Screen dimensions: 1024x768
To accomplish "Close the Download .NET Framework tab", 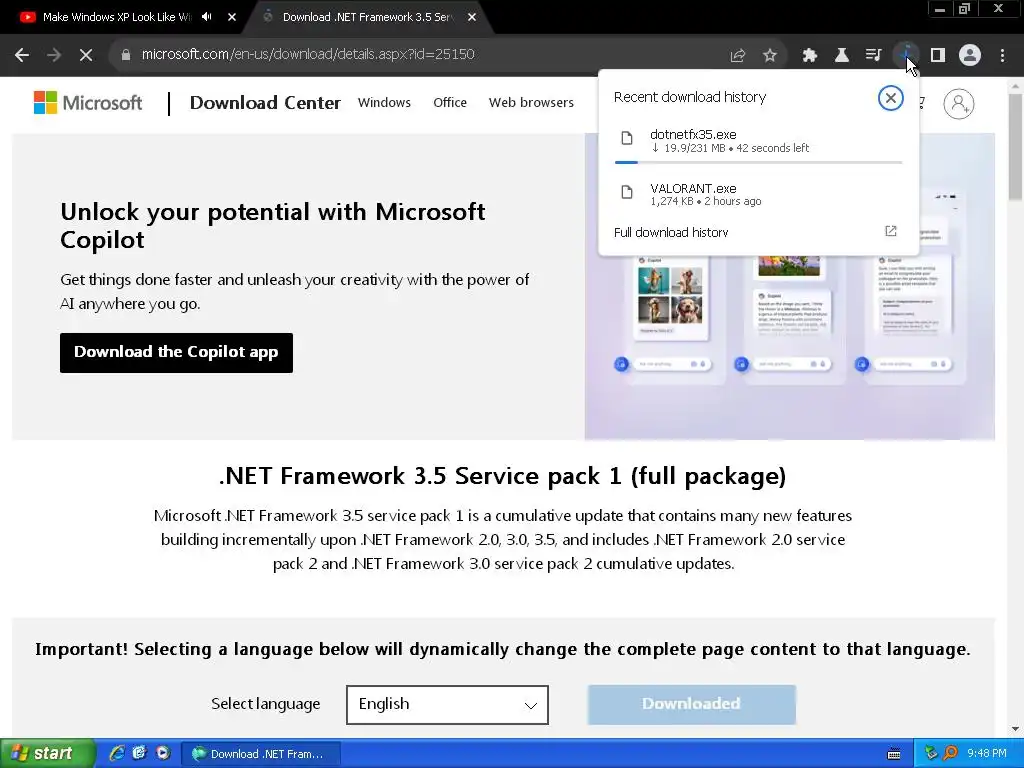I will tap(472, 17).
